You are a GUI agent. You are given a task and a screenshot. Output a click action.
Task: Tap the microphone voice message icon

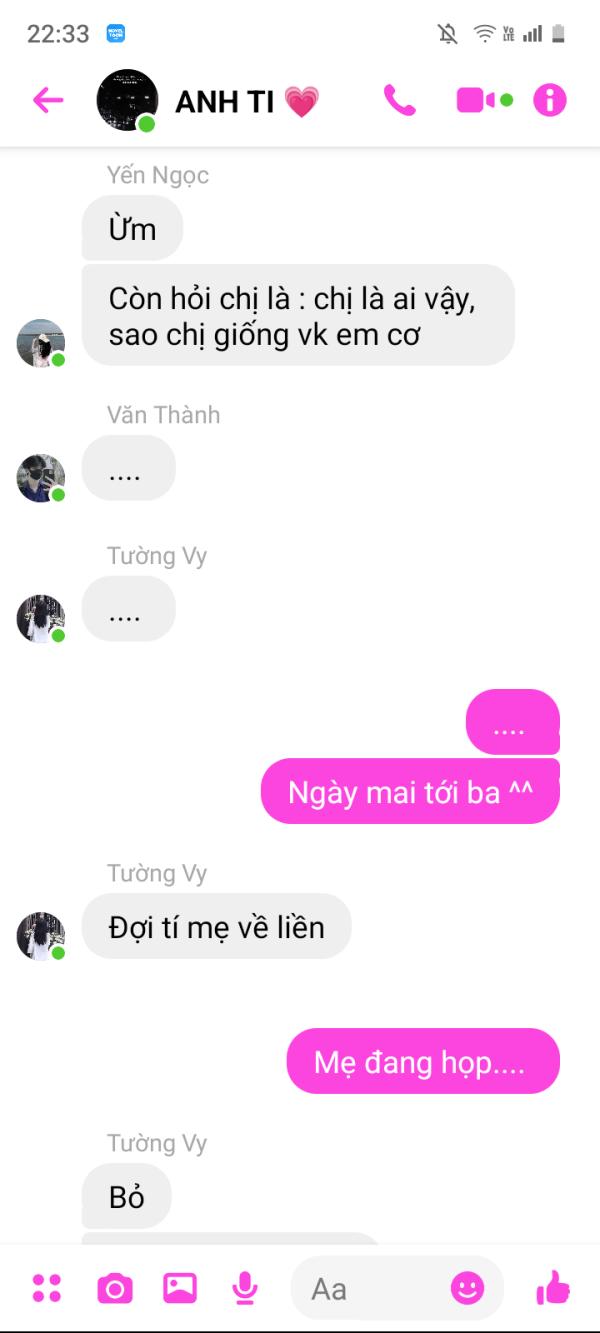245,1288
